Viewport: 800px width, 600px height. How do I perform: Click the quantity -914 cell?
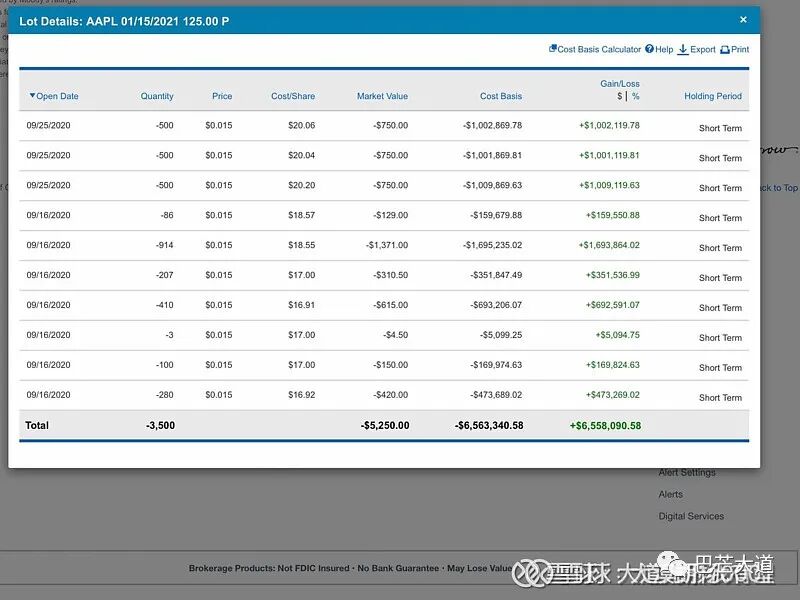coord(164,245)
